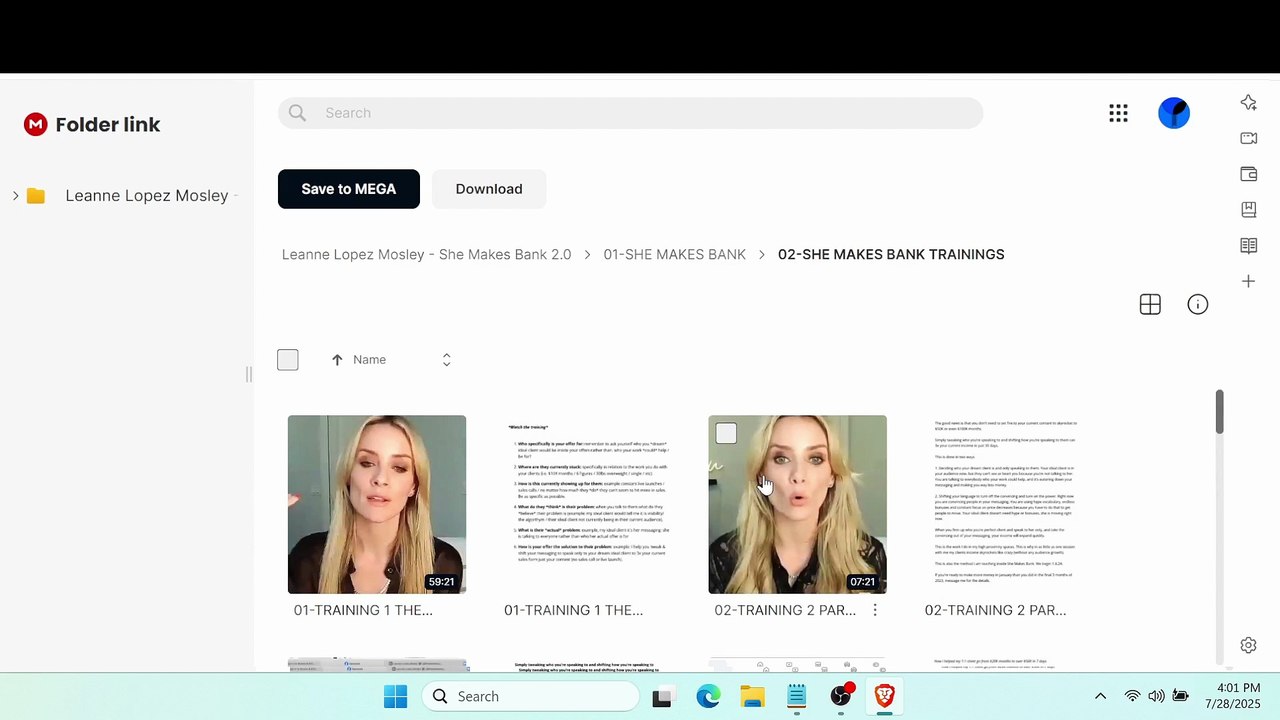
Task: Click the magnifier icon in the search bar
Action: pyautogui.click(x=297, y=113)
